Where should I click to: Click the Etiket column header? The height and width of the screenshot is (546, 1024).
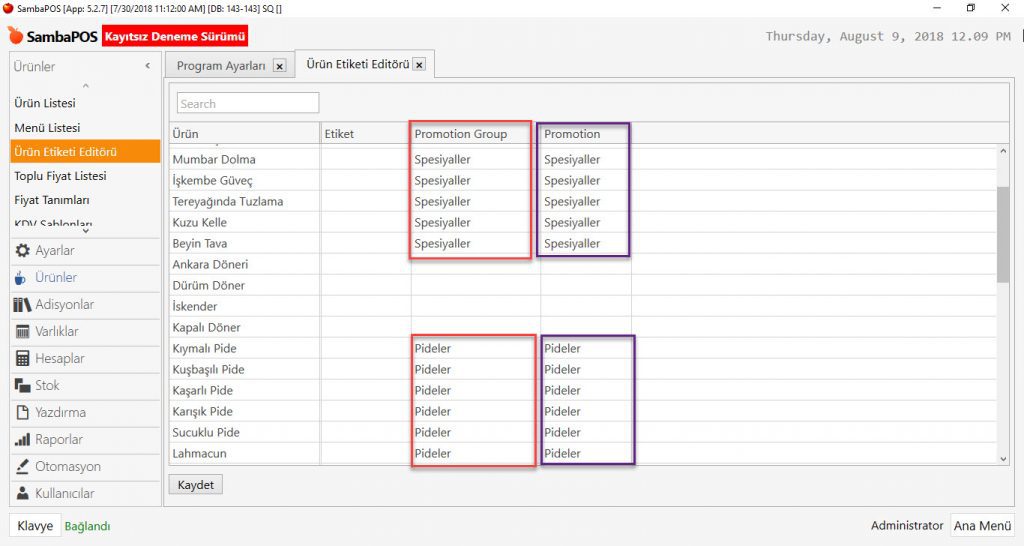pyautogui.click(x=366, y=134)
